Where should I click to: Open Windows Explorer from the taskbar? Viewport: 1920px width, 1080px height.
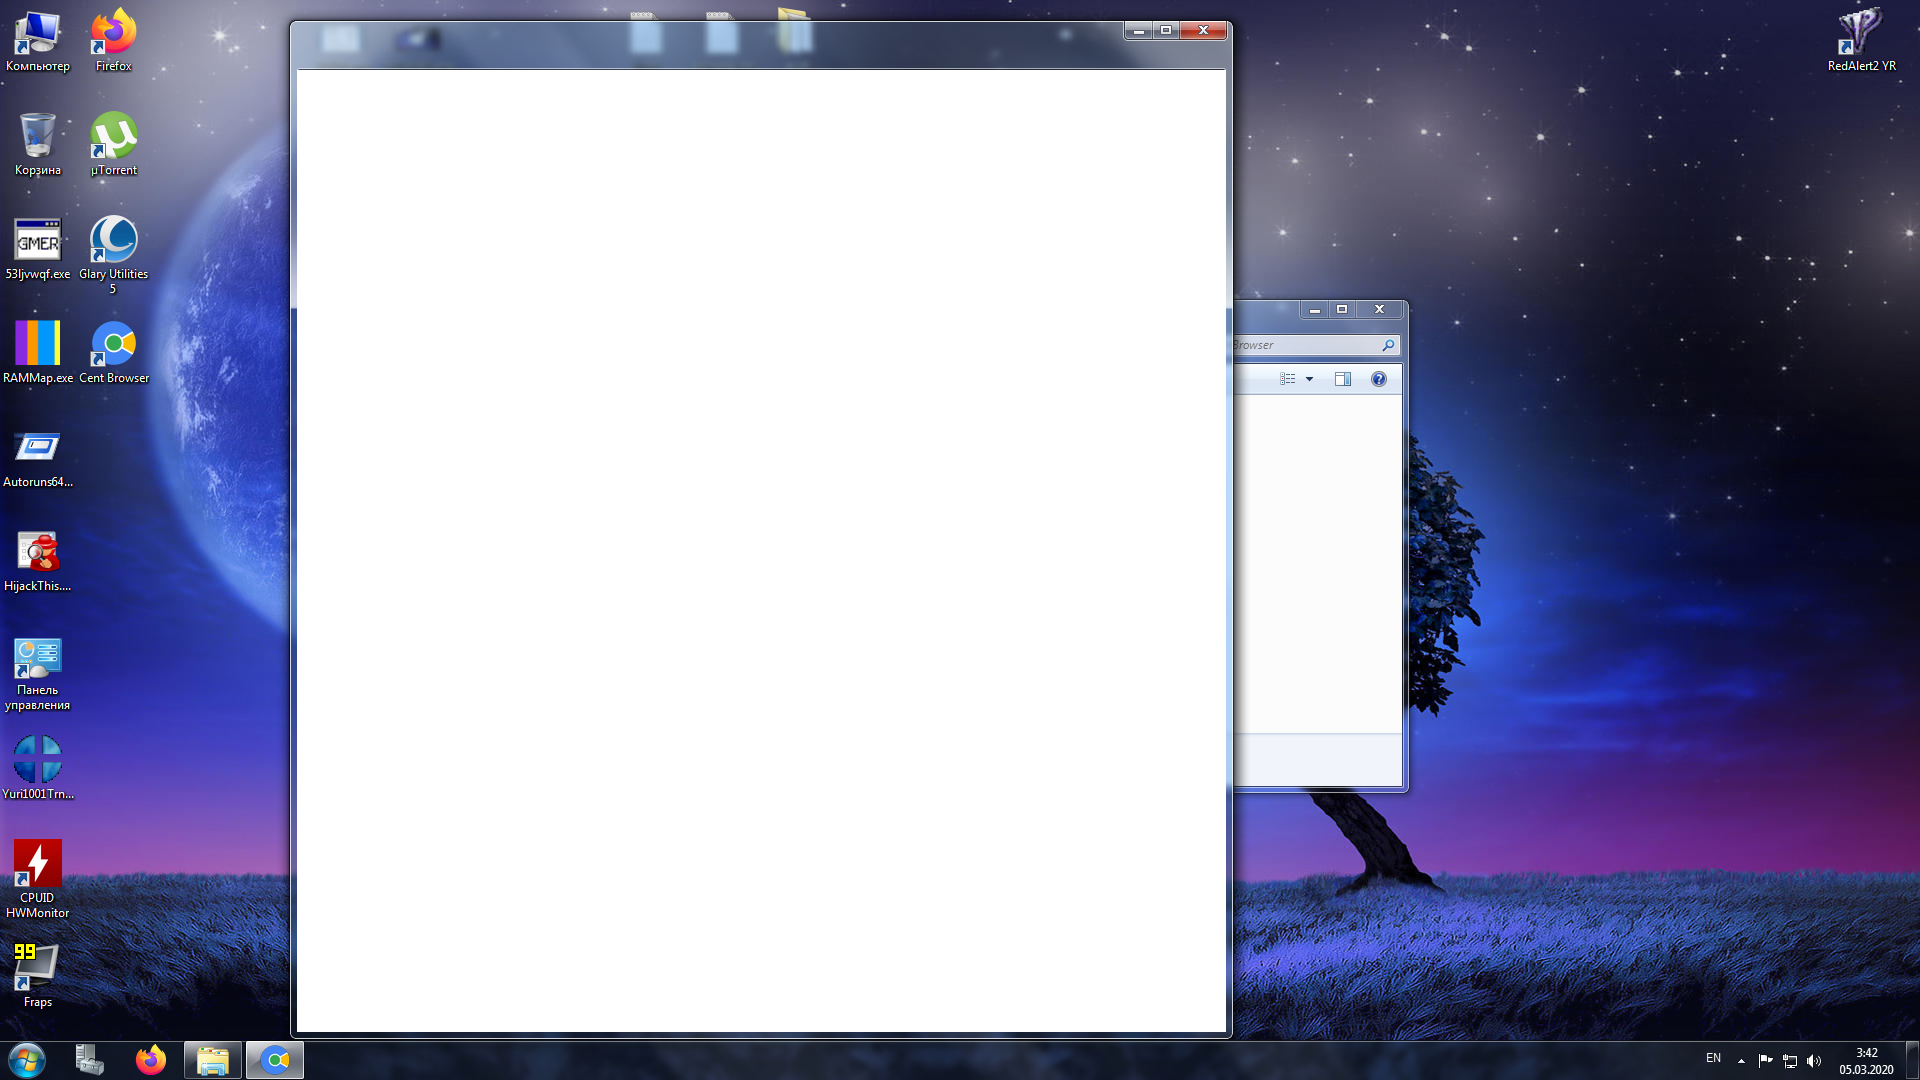coord(212,1059)
